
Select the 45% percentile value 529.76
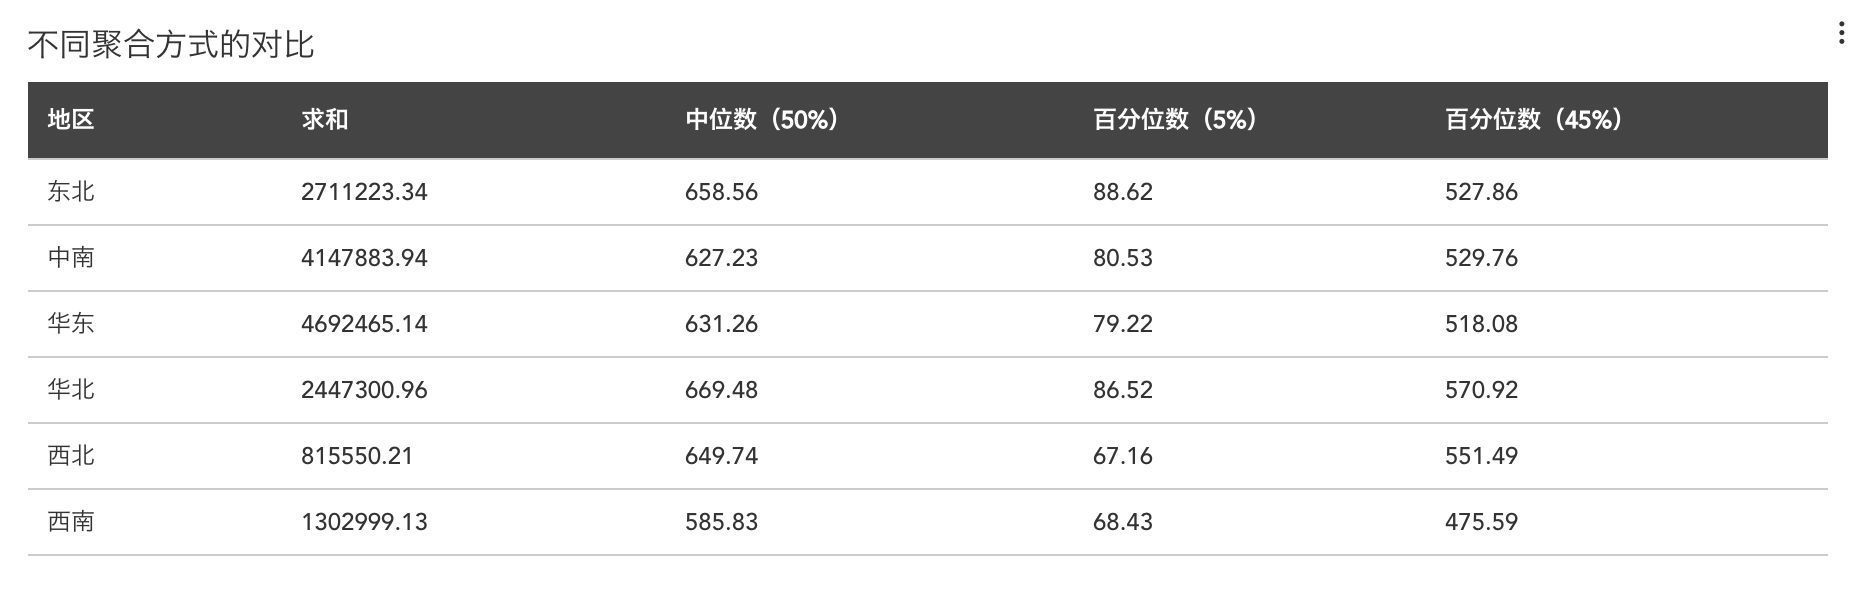(1481, 258)
